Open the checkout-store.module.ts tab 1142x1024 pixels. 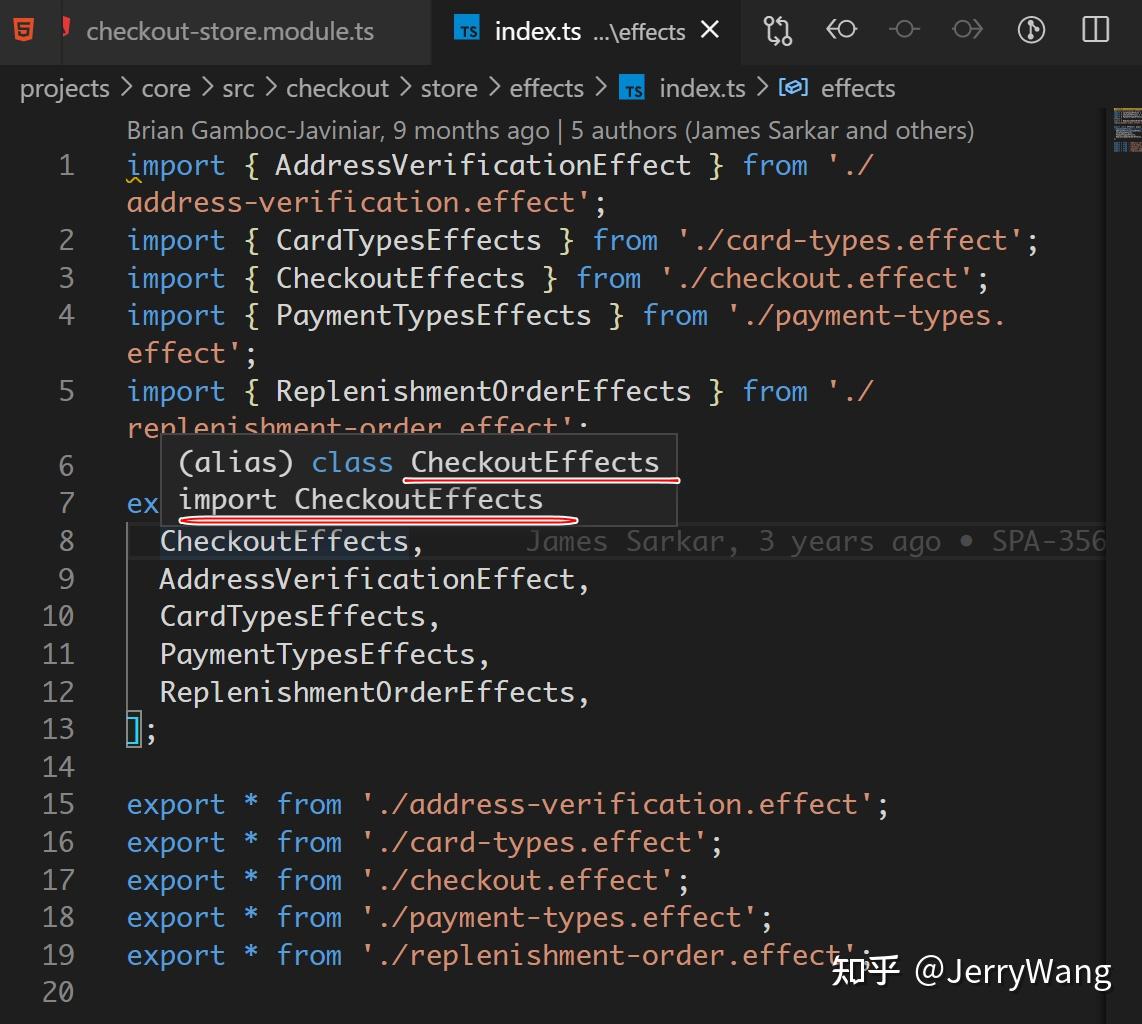coord(229,31)
